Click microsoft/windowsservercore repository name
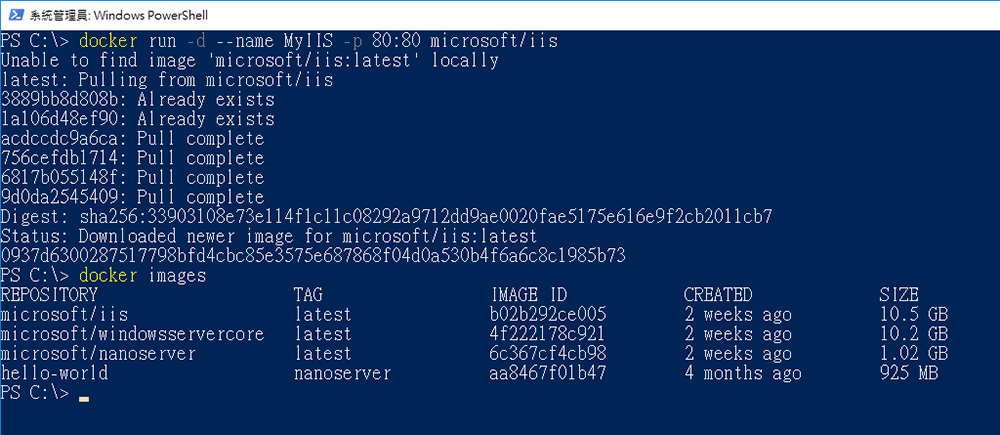Viewport: 1000px width, 435px height. pos(132,334)
